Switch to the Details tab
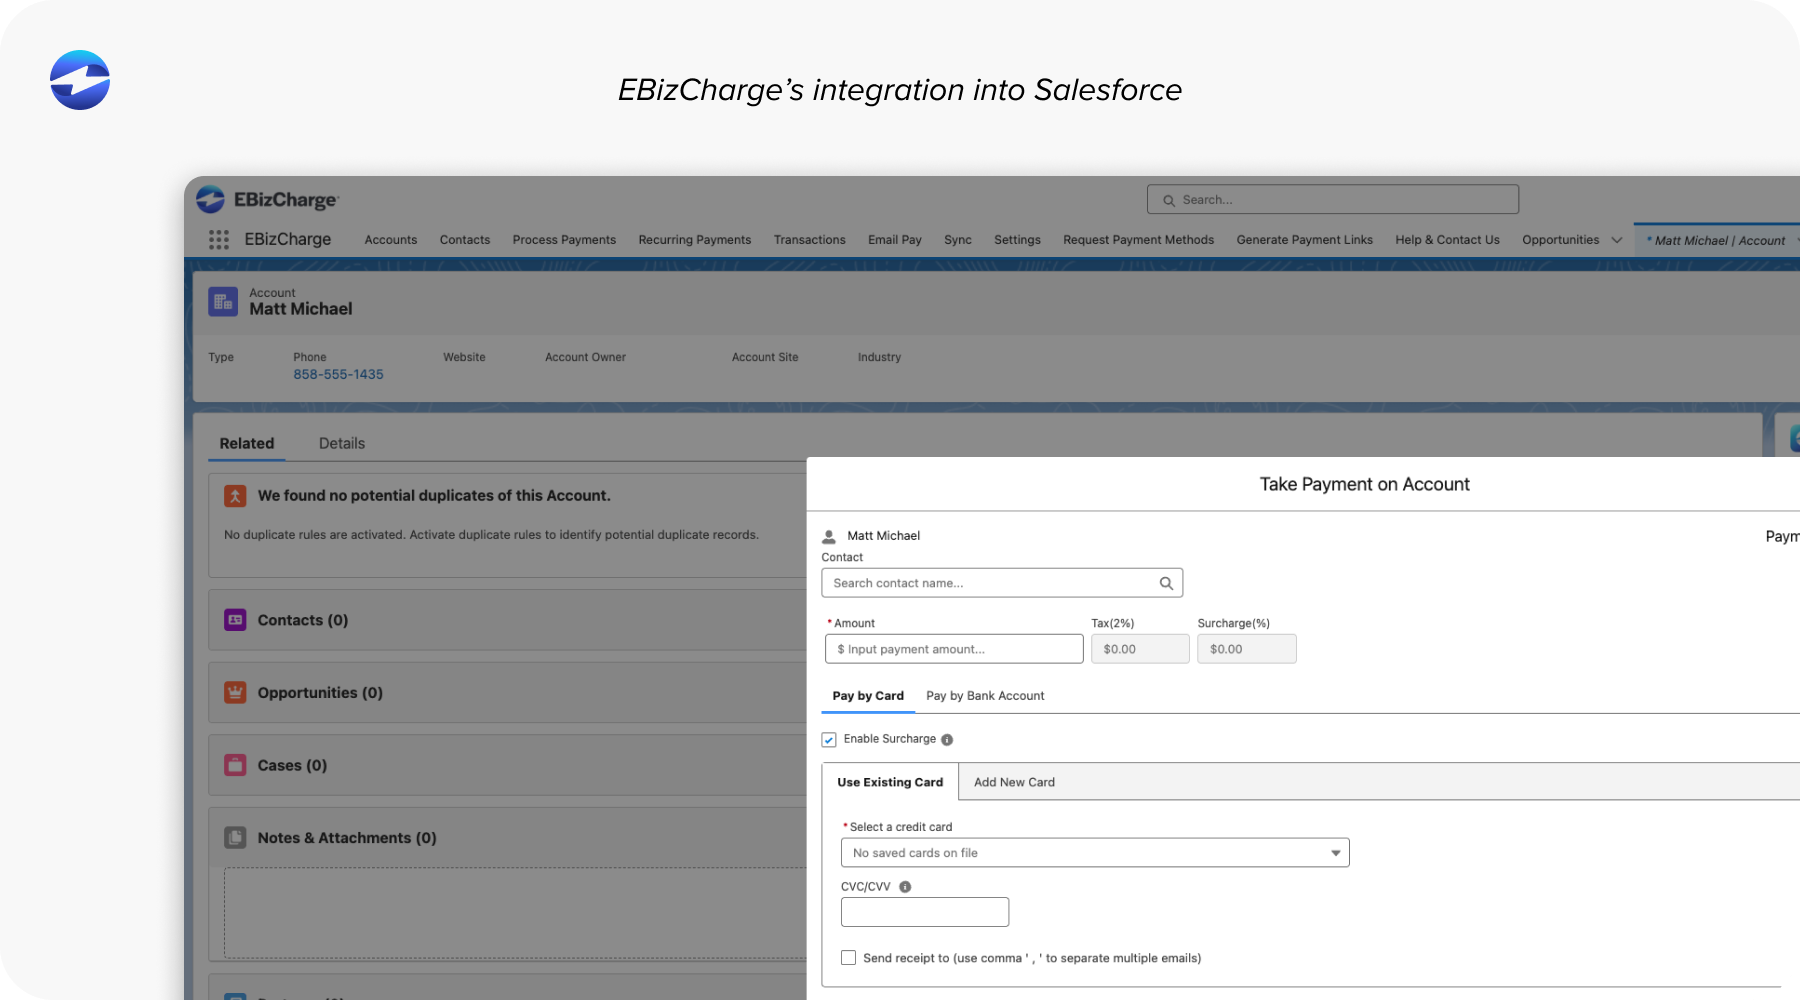The height and width of the screenshot is (1000, 1800). pyautogui.click(x=342, y=443)
